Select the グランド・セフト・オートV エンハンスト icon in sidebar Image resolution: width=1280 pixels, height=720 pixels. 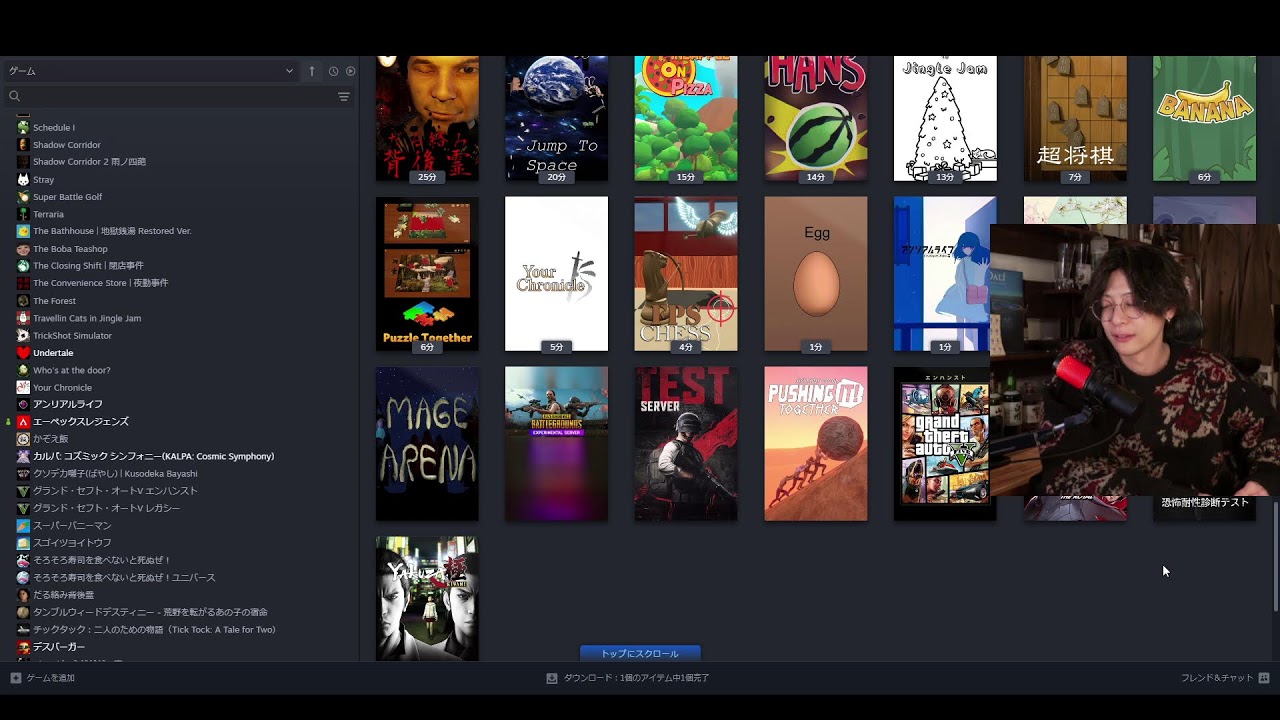coord(23,491)
